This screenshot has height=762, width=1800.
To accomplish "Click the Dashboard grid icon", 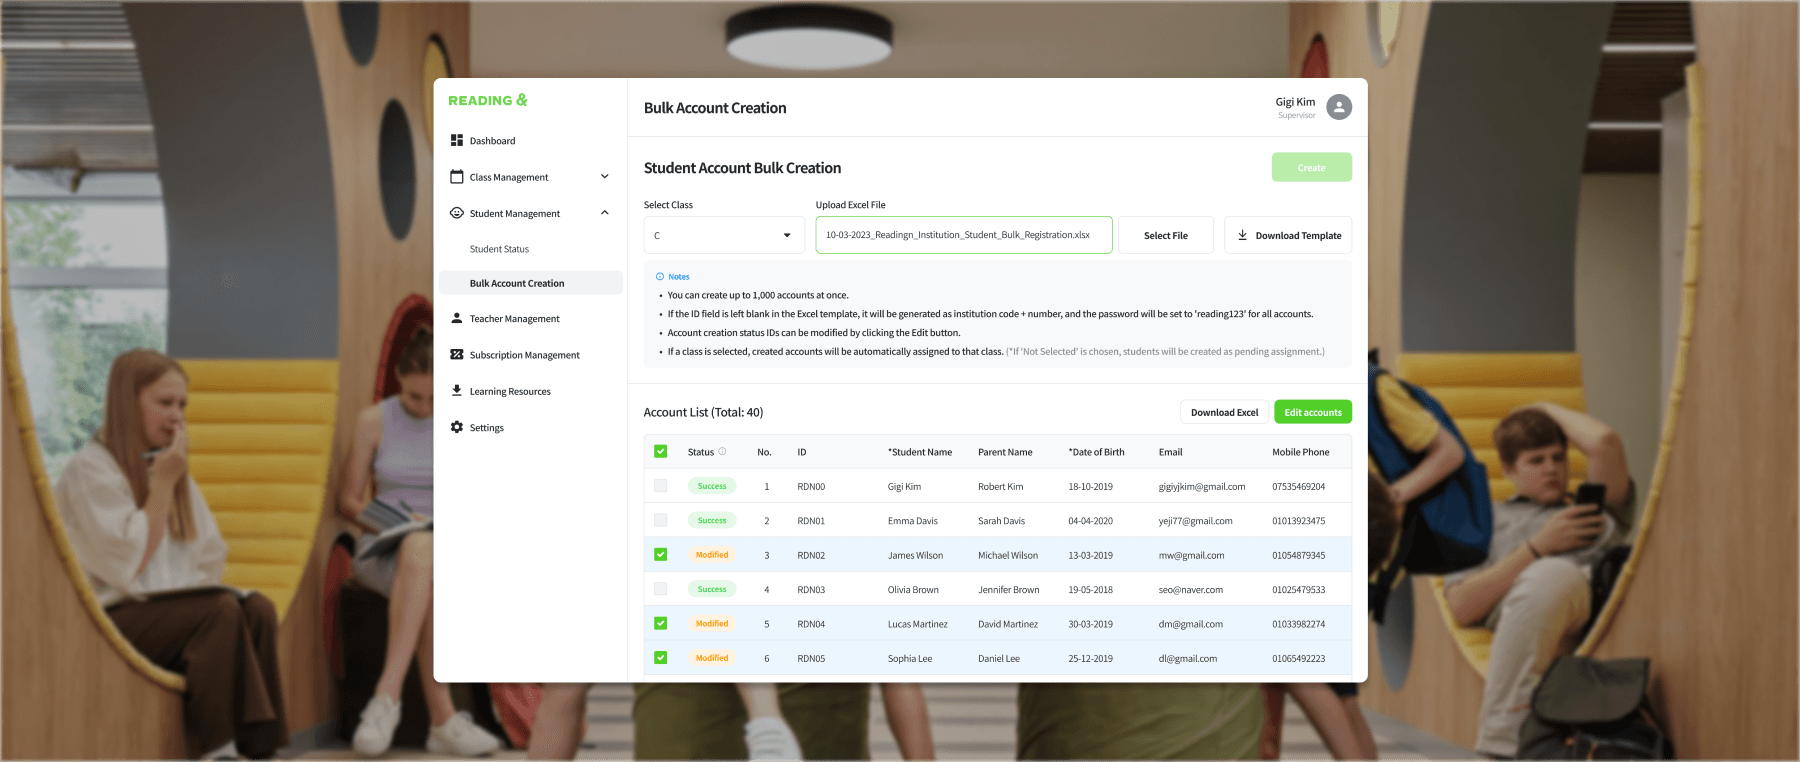I will (457, 141).
